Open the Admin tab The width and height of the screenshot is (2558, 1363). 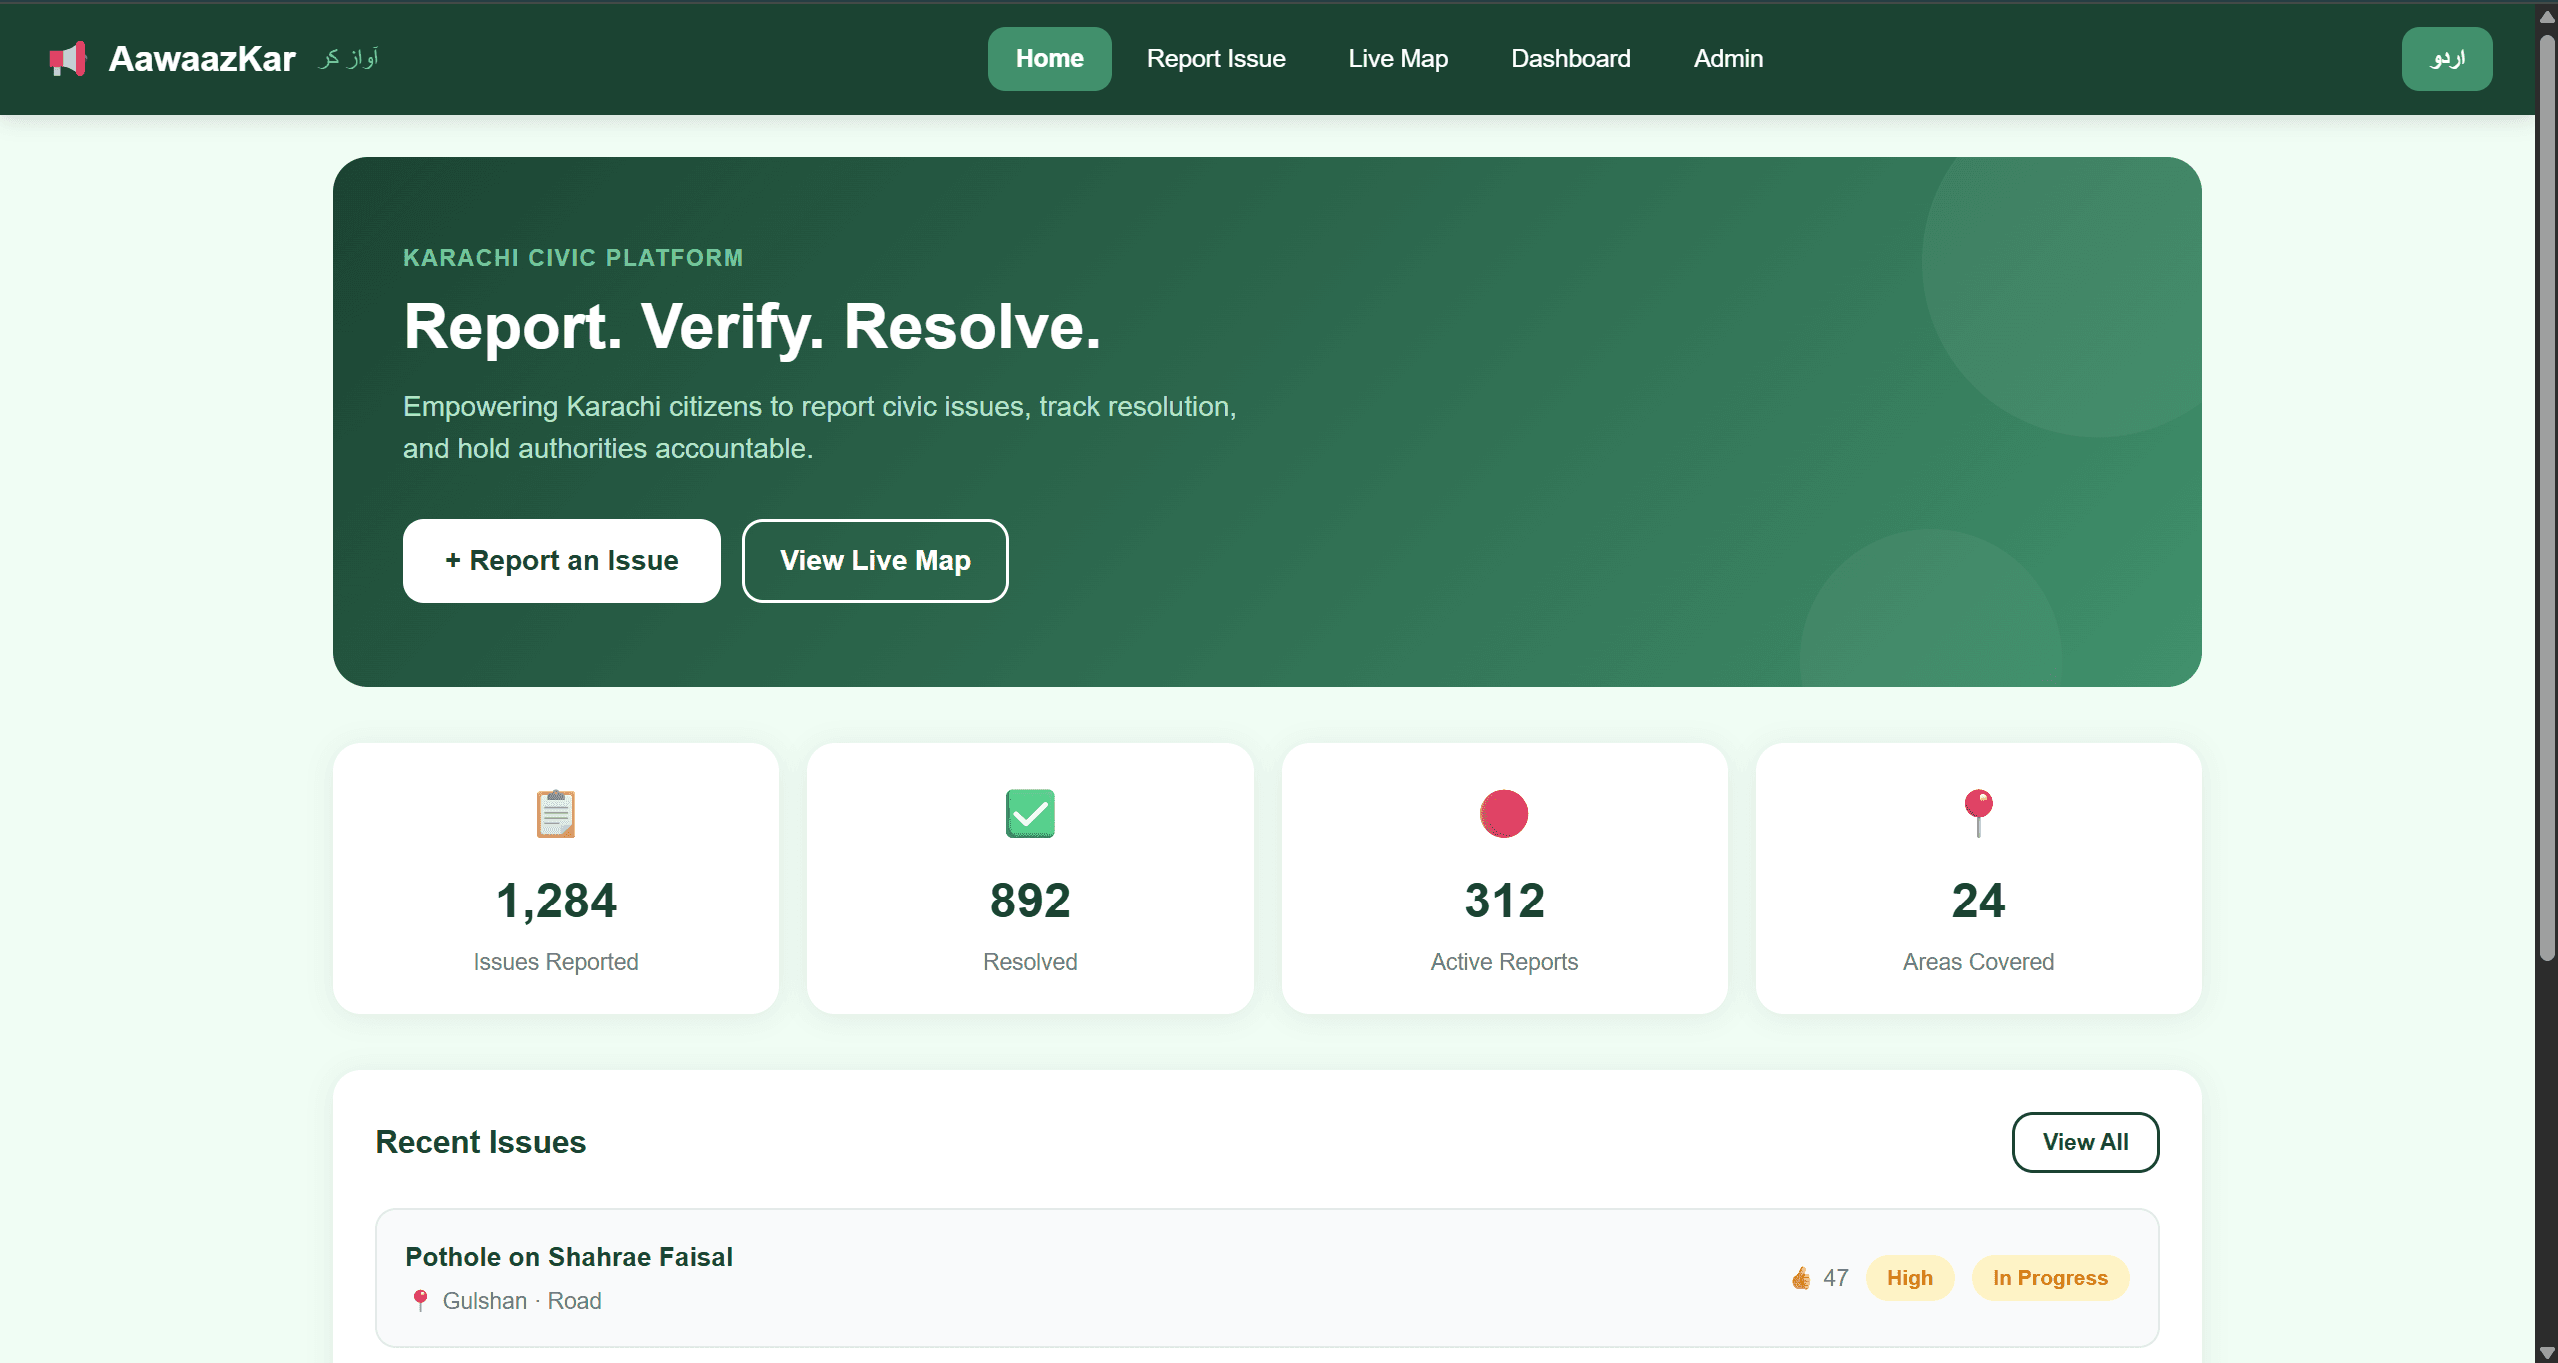point(1728,59)
